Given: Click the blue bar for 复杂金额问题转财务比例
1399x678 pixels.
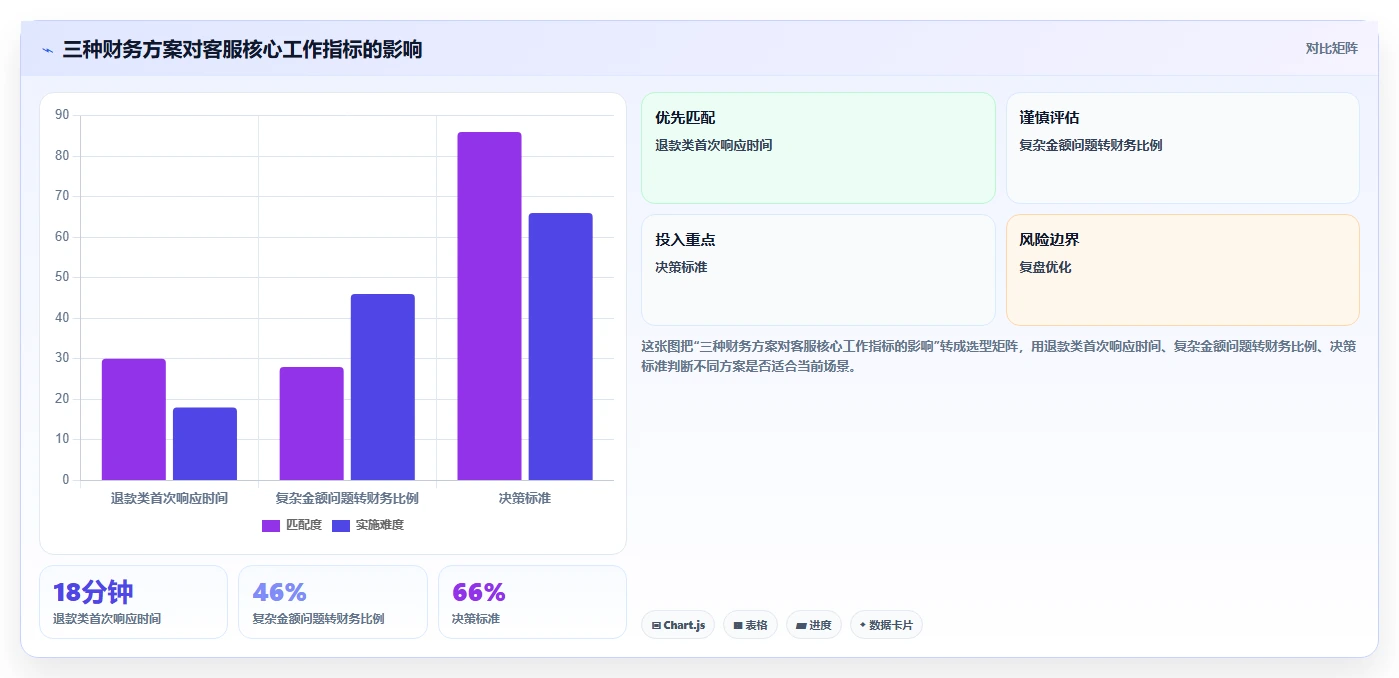Looking at the screenshot, I should tap(383, 387).
